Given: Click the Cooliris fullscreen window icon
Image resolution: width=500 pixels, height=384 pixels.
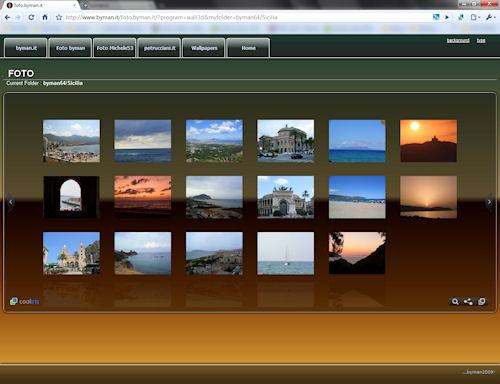Looking at the screenshot, I should point(482,302).
